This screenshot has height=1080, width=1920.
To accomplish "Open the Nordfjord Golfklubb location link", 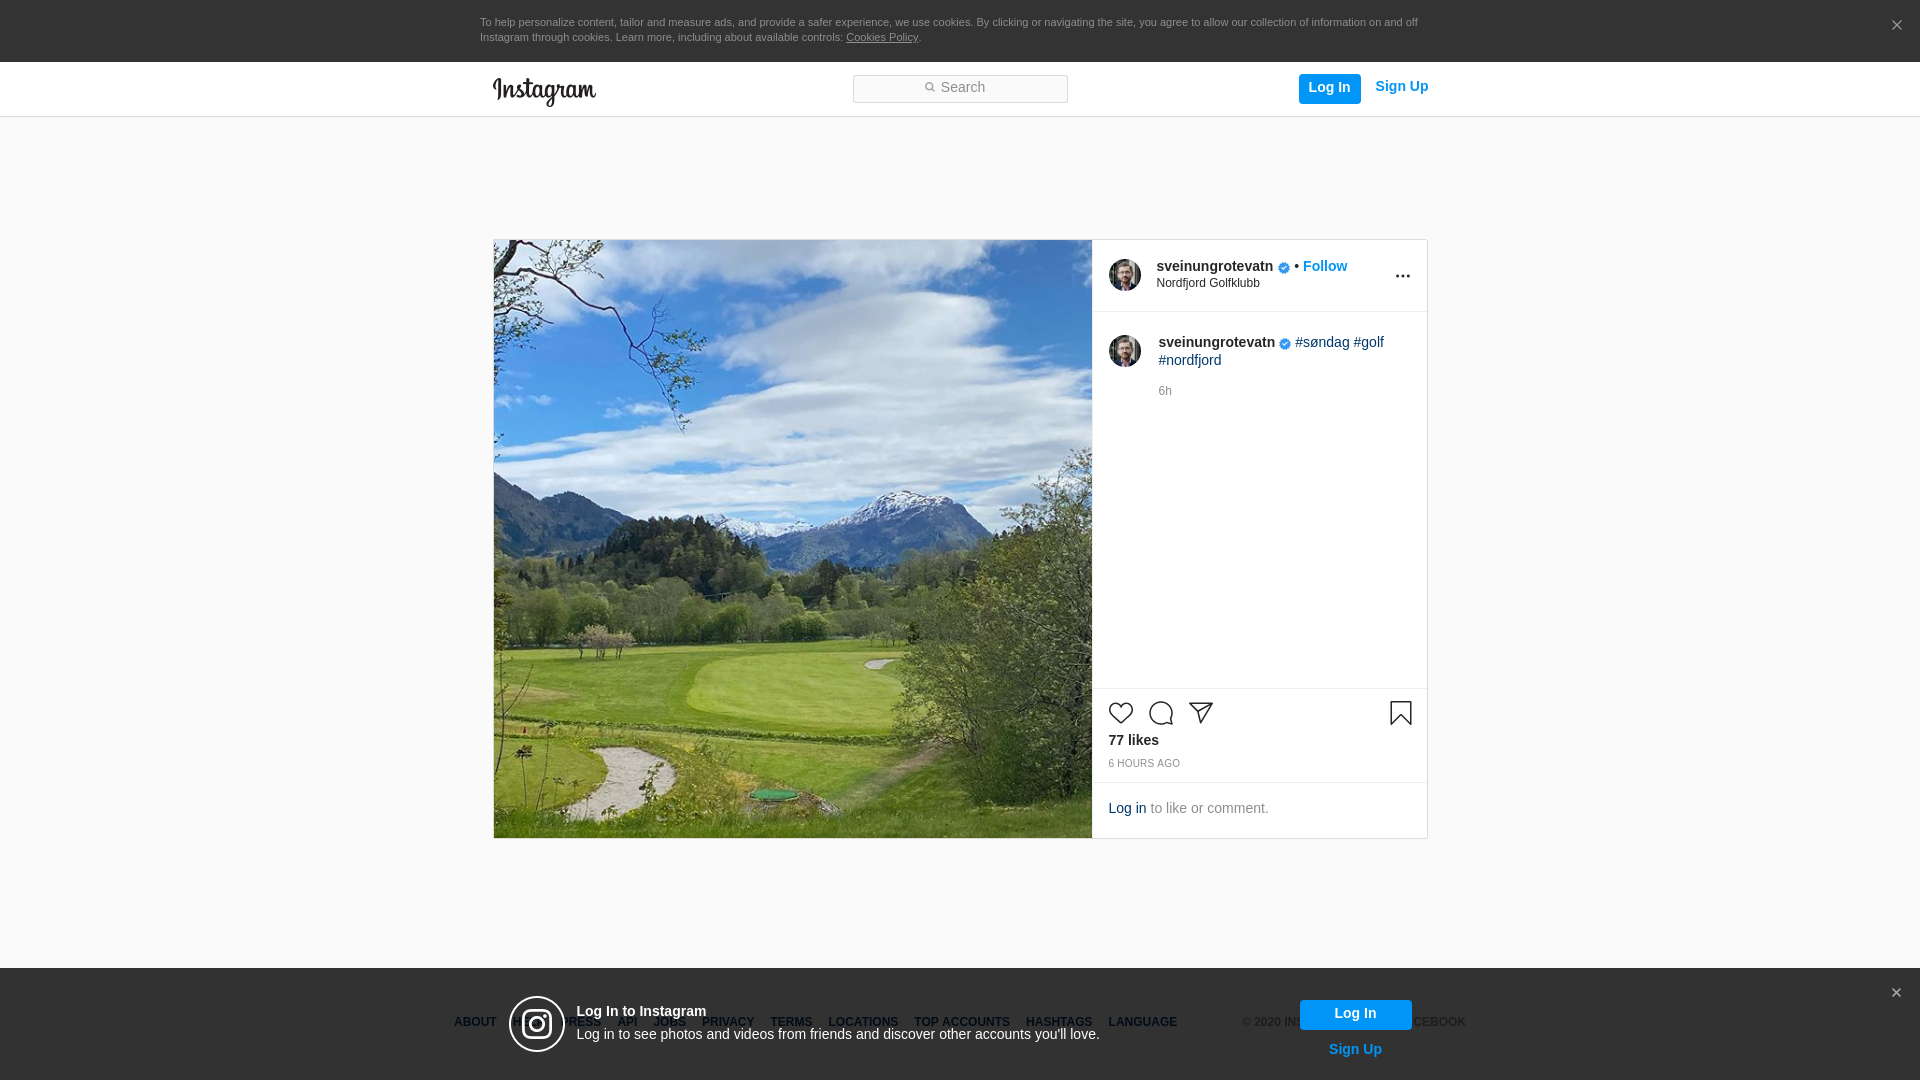I will pos(1207,284).
